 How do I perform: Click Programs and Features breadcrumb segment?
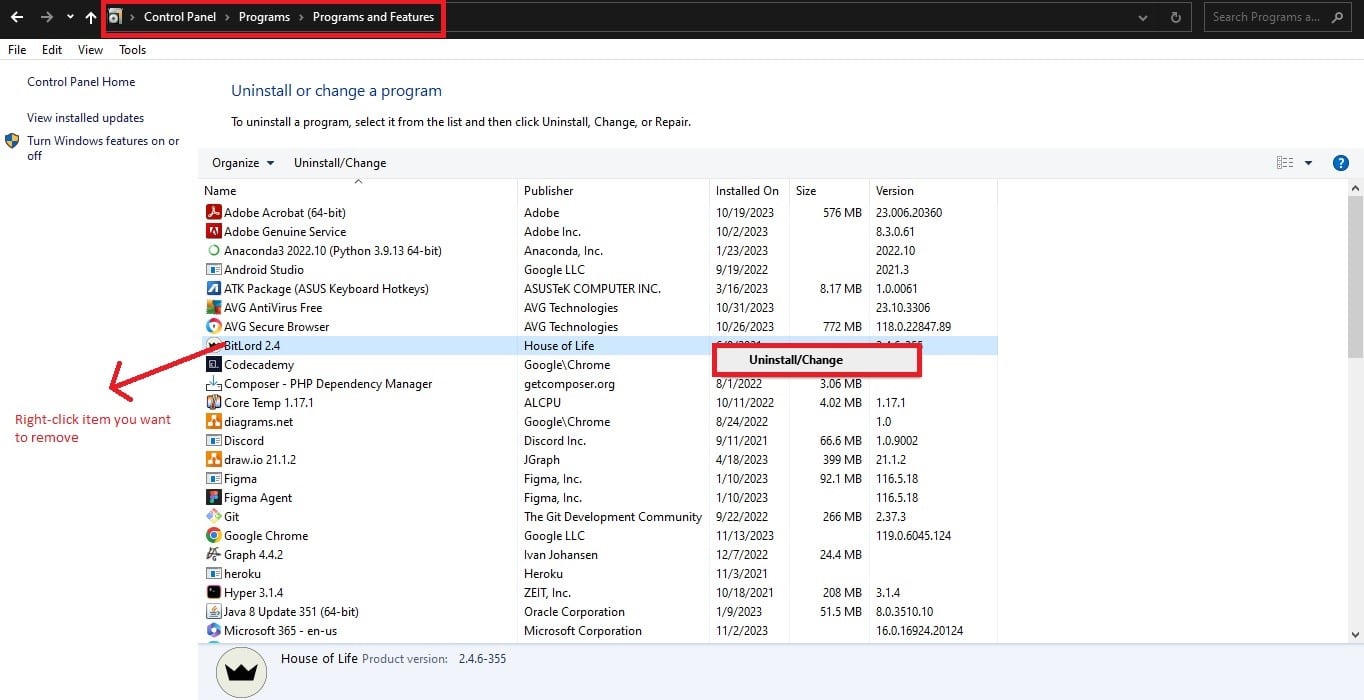click(373, 17)
